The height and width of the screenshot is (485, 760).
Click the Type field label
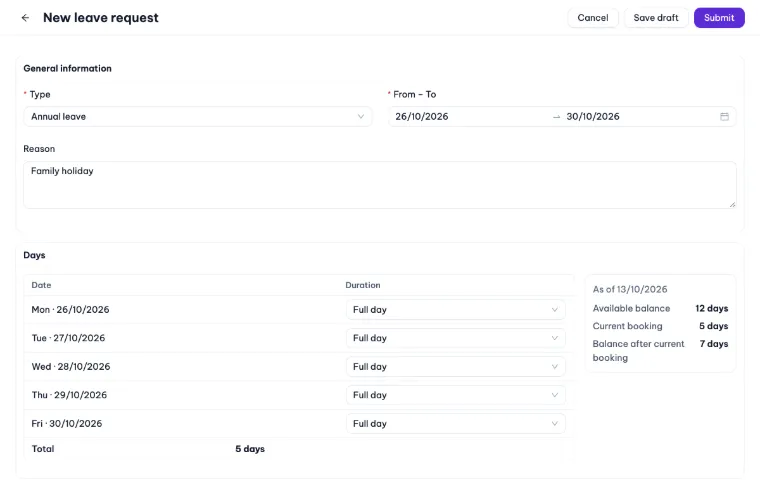(40, 94)
